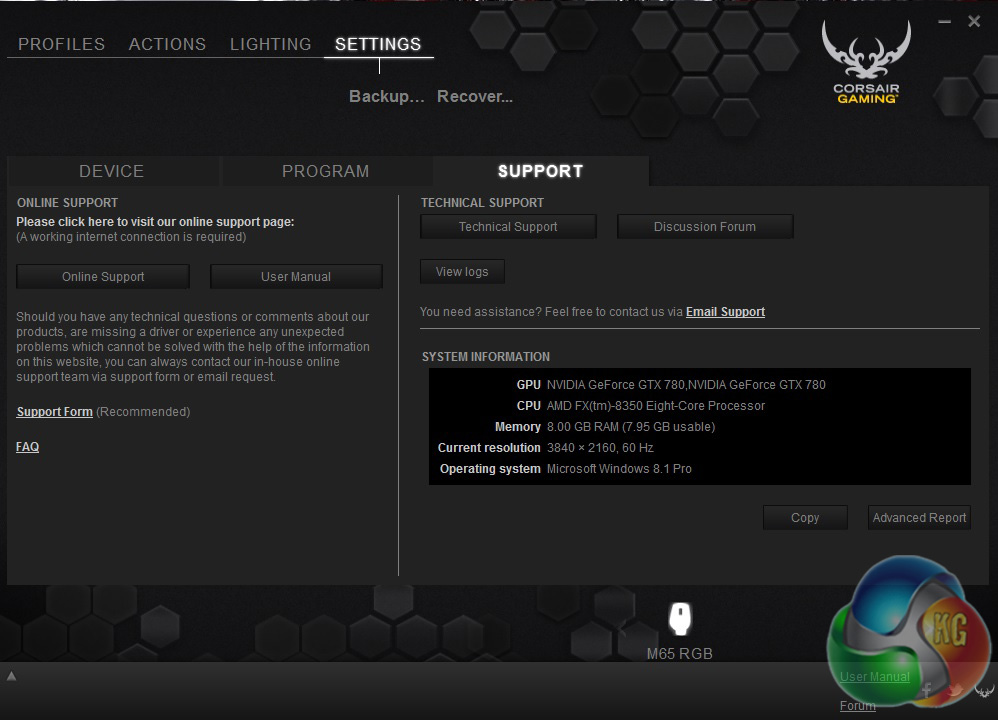998x720 pixels.
Task: Open the User Manual button
Action: coord(296,276)
